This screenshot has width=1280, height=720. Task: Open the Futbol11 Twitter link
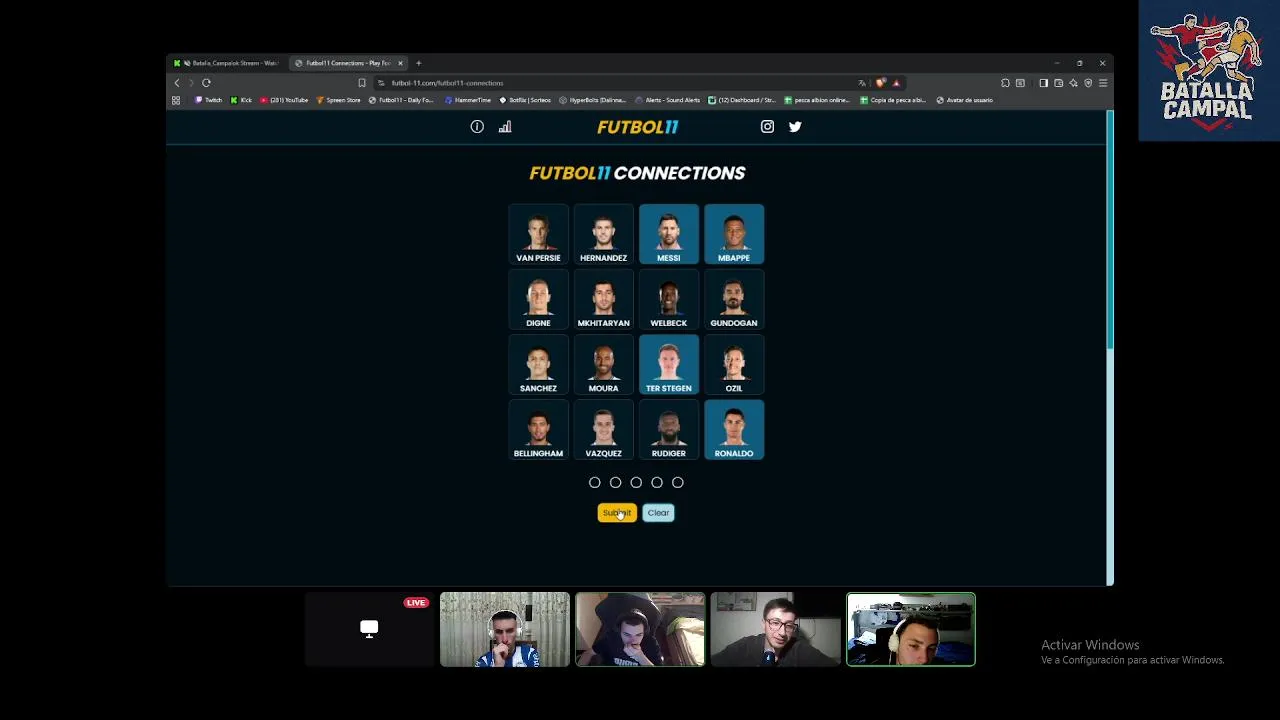click(795, 127)
